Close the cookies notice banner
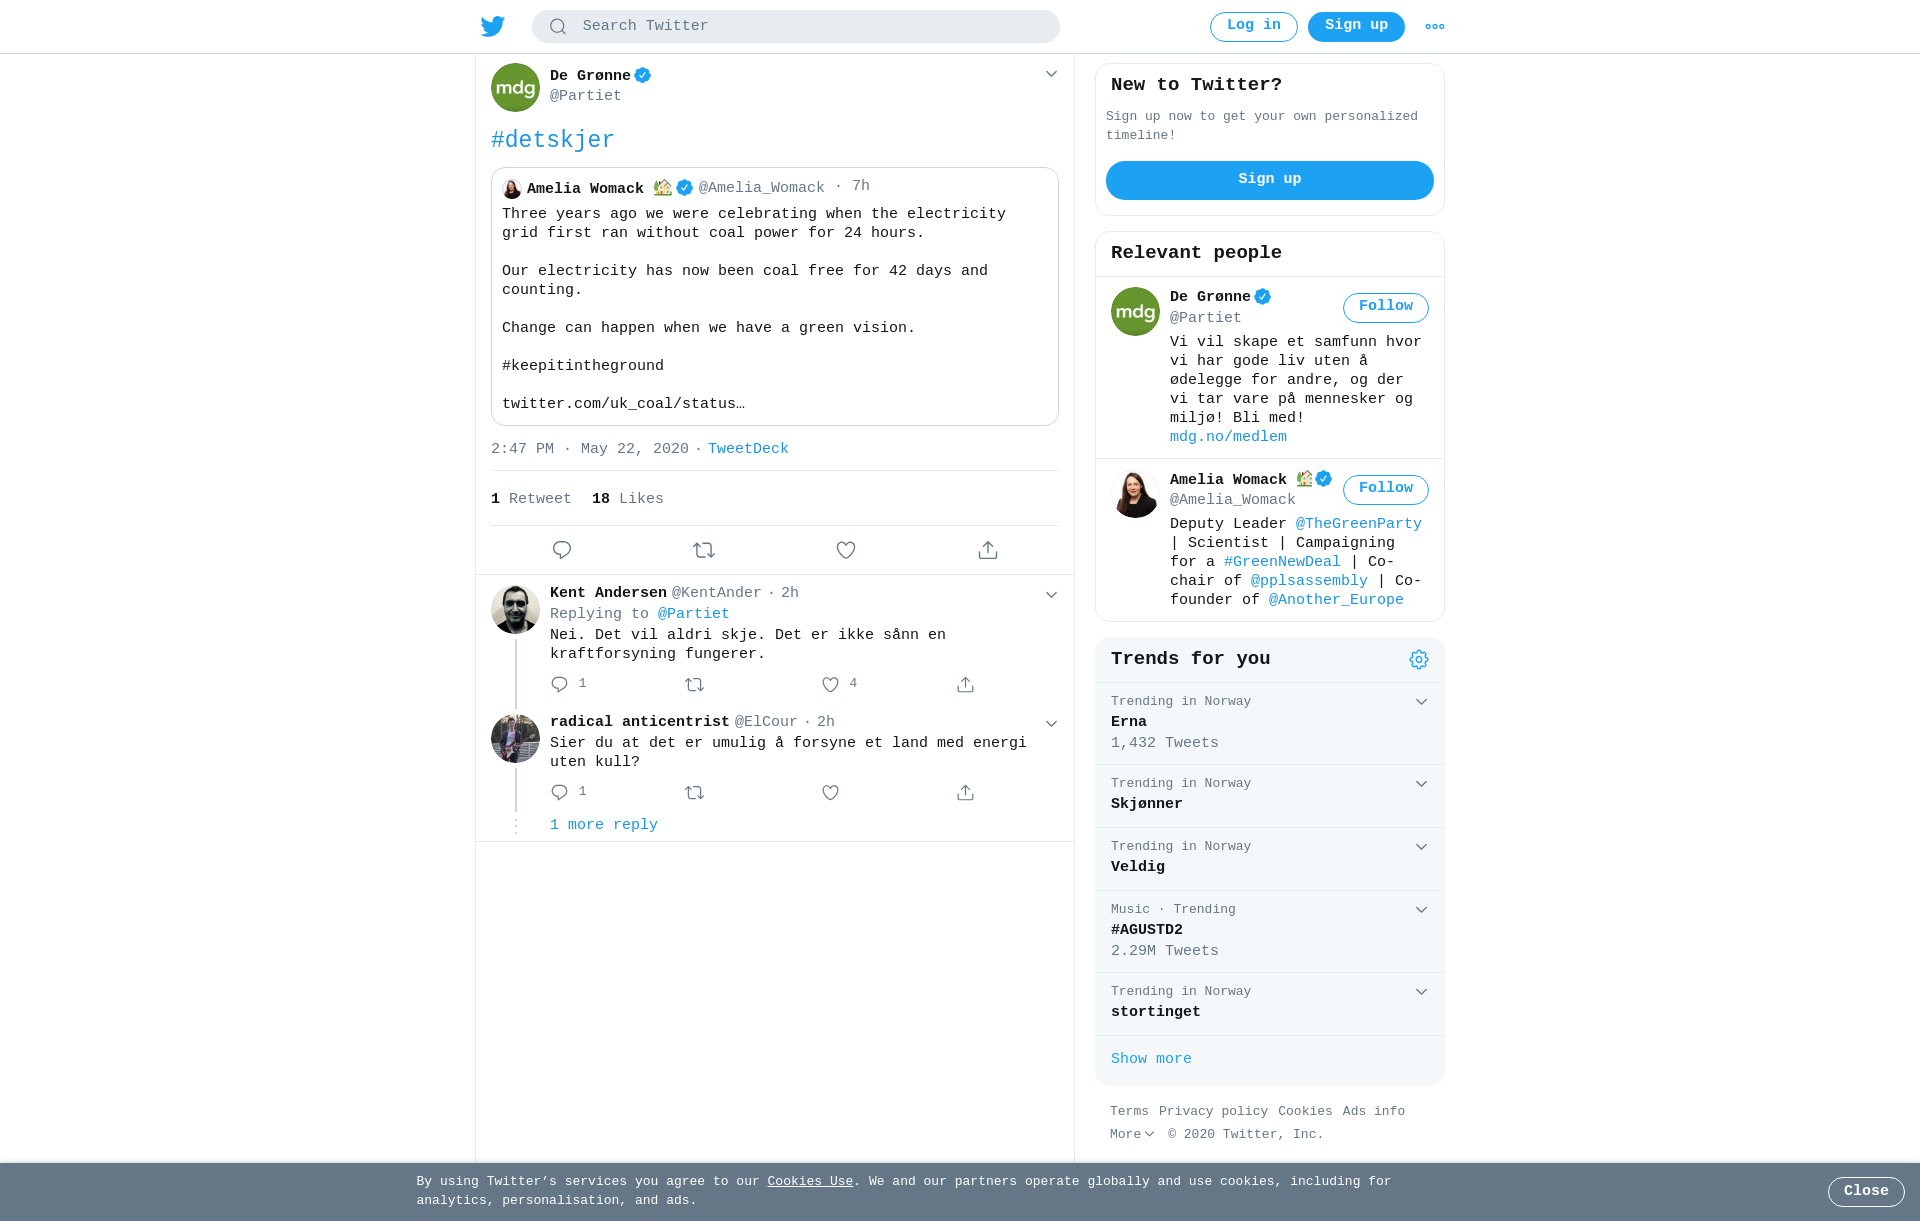The width and height of the screenshot is (1920, 1221). pyautogui.click(x=1866, y=1192)
